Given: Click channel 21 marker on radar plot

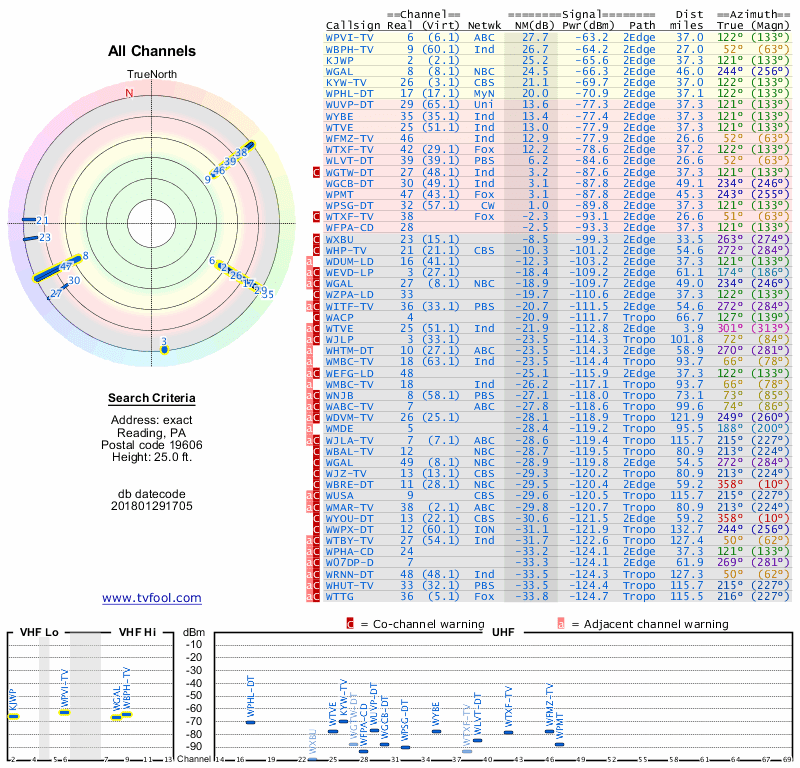Looking at the screenshot, I should click(x=29, y=220).
